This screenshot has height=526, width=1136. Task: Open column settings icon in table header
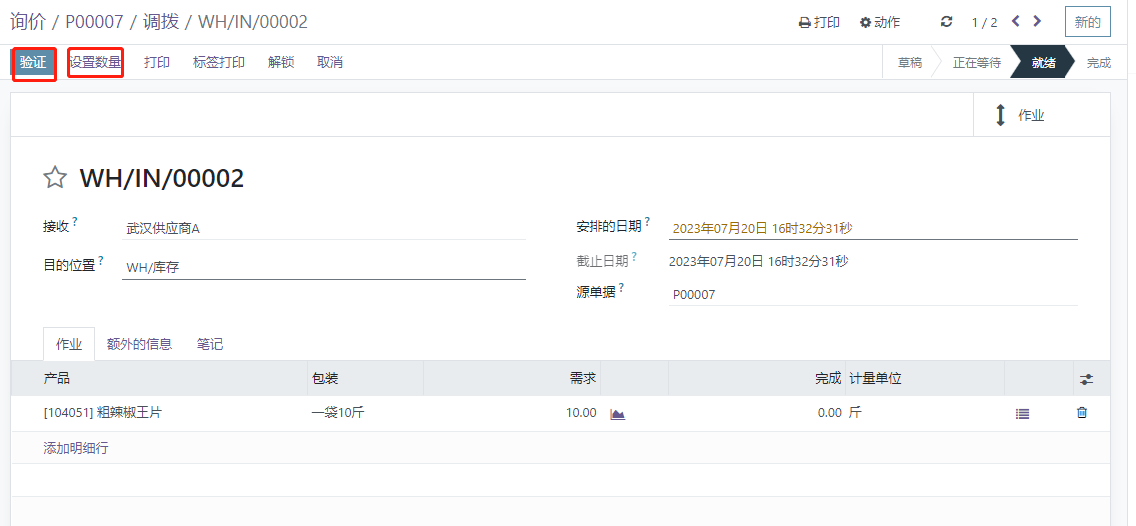click(x=1086, y=379)
